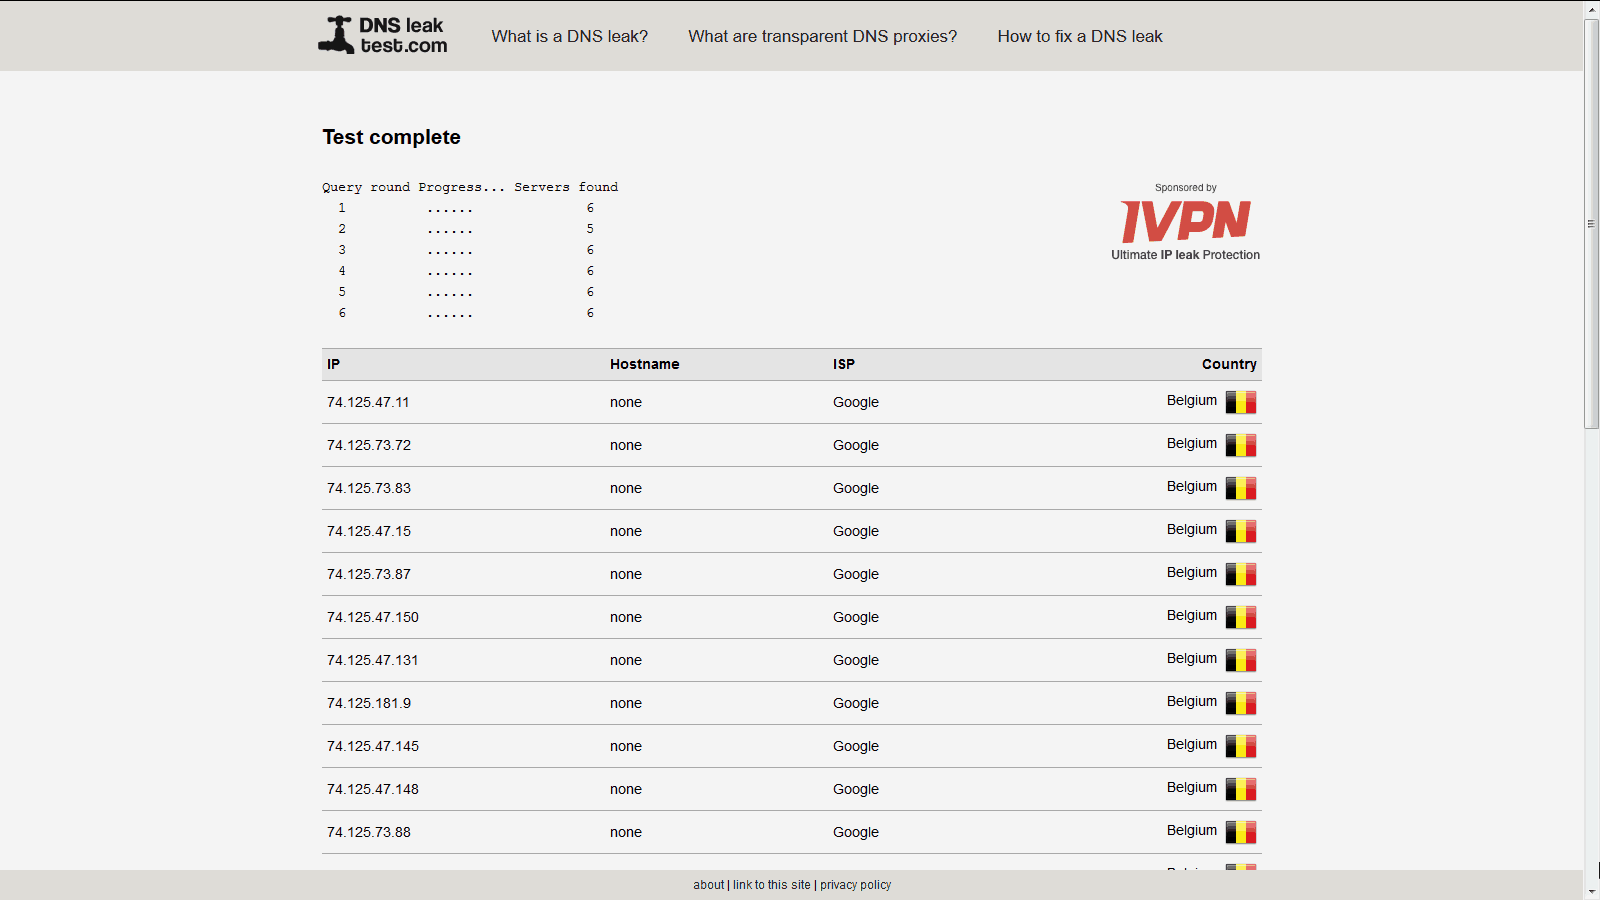Click the ISP column header

(844, 364)
